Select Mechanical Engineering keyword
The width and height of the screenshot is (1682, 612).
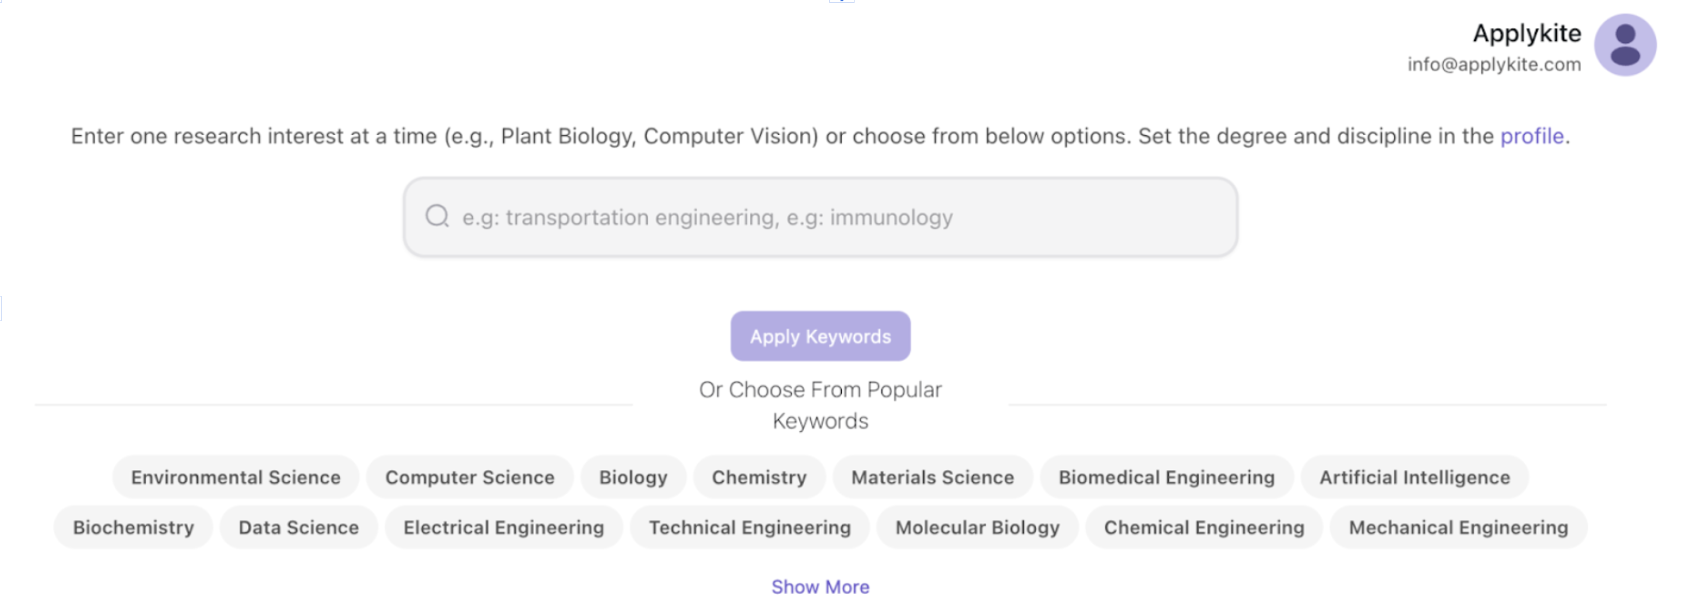1458,527
